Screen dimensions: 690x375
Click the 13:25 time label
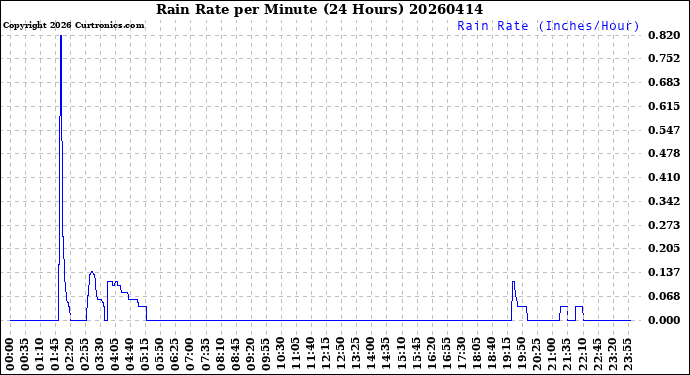356,355
